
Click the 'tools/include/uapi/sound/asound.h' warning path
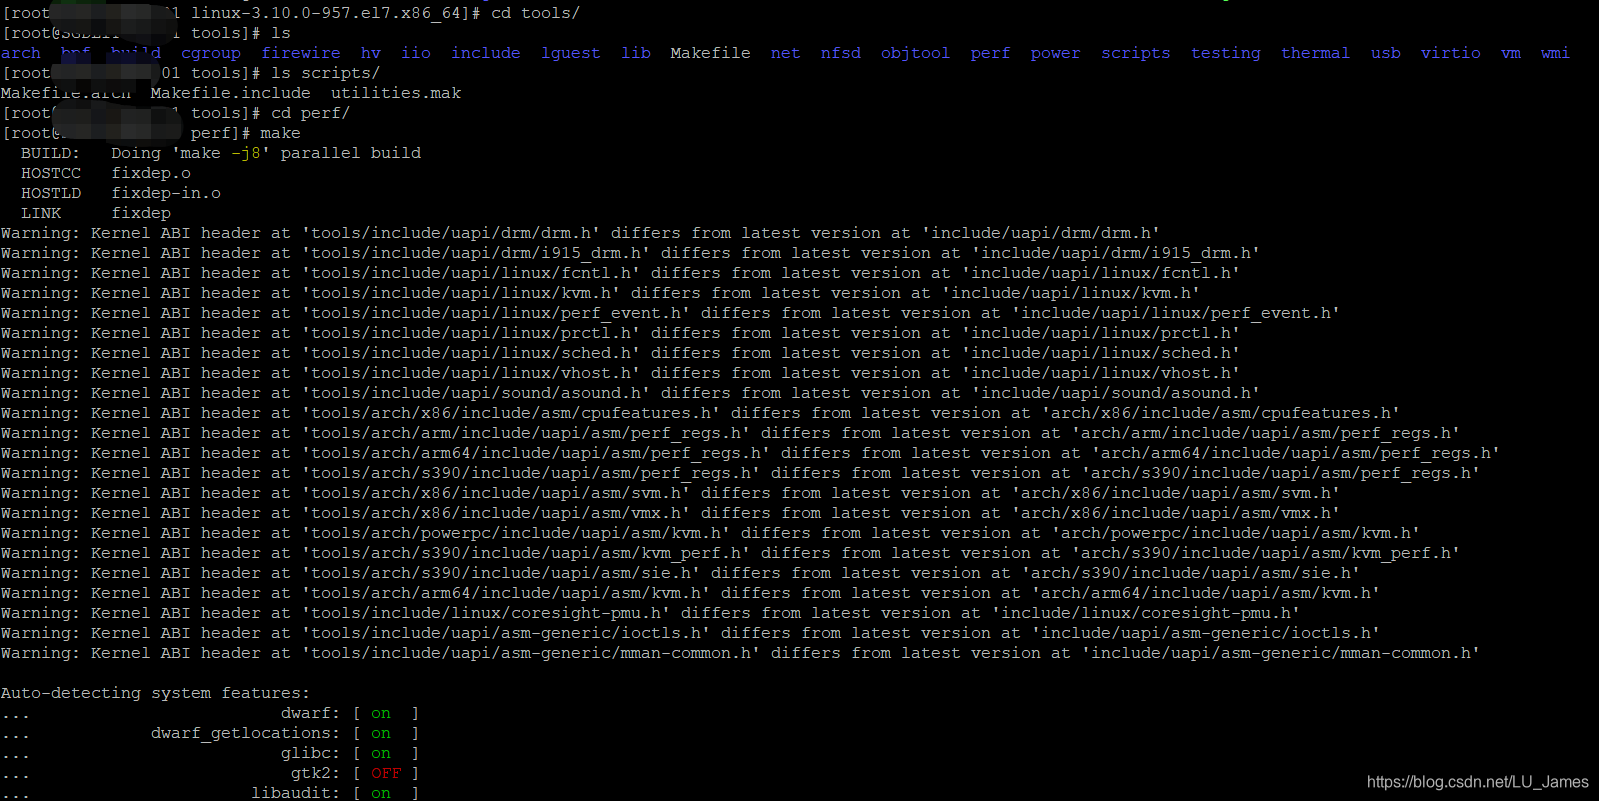click(x=476, y=393)
